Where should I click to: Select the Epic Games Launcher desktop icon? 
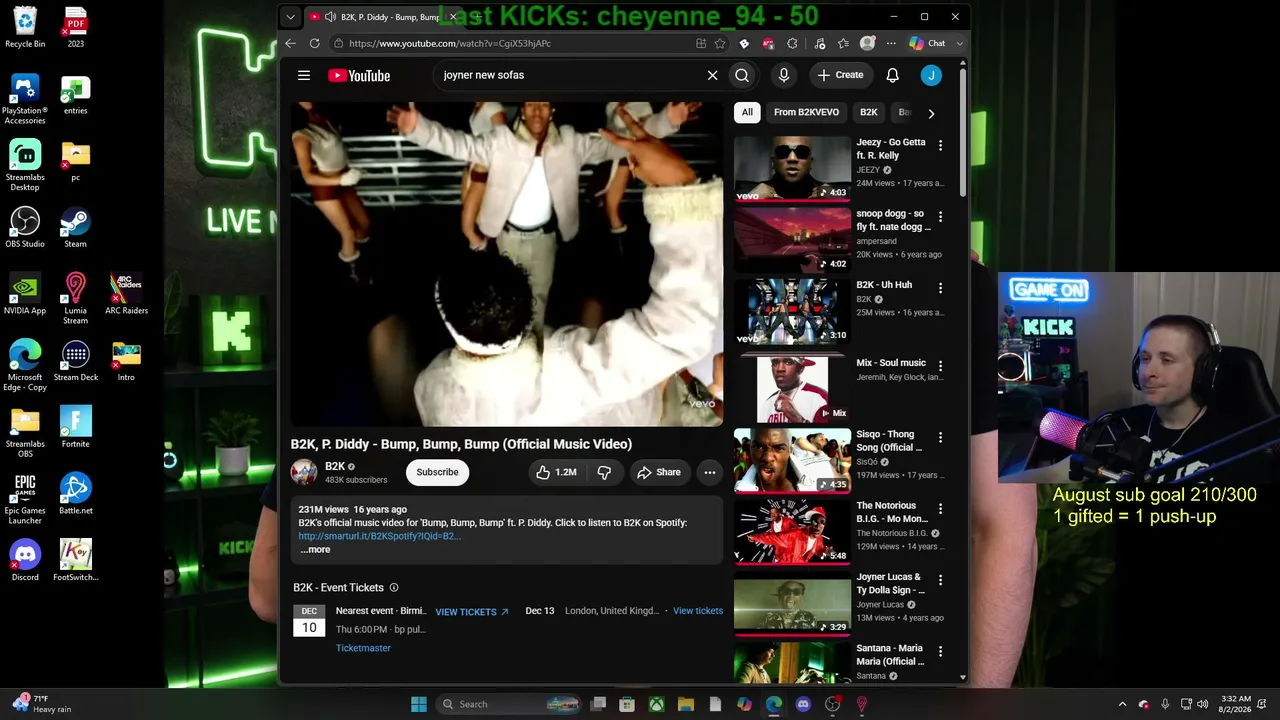25,498
